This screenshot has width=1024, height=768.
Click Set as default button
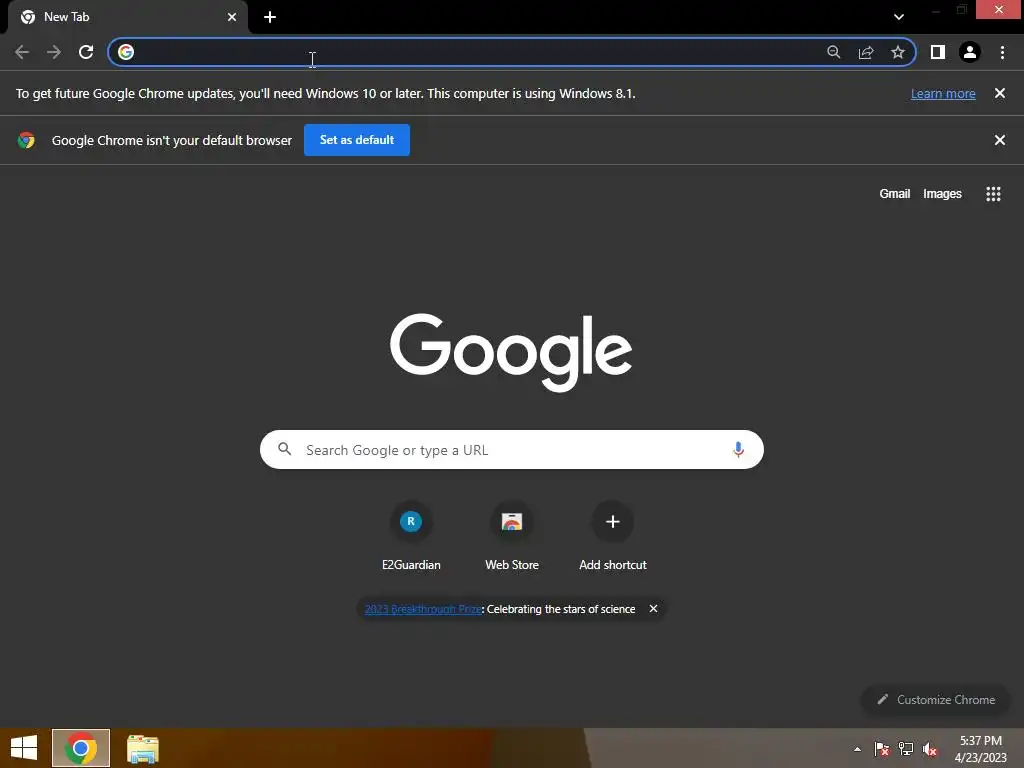click(x=357, y=140)
